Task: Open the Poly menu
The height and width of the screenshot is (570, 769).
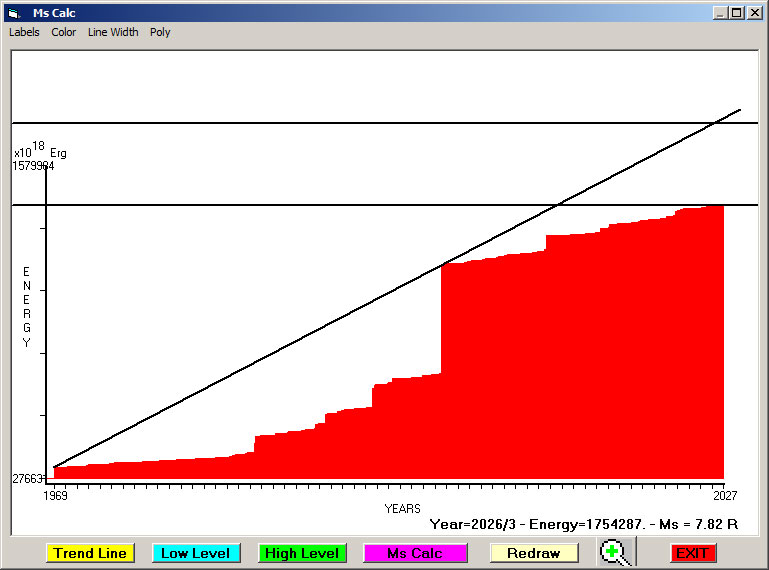Action: 160,32
